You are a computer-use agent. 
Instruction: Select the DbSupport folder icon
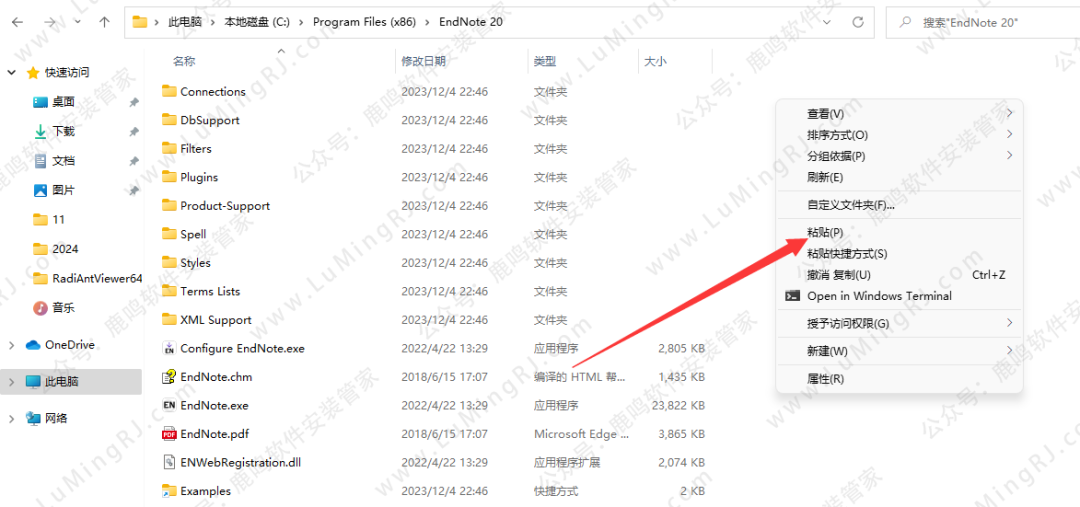click(169, 120)
